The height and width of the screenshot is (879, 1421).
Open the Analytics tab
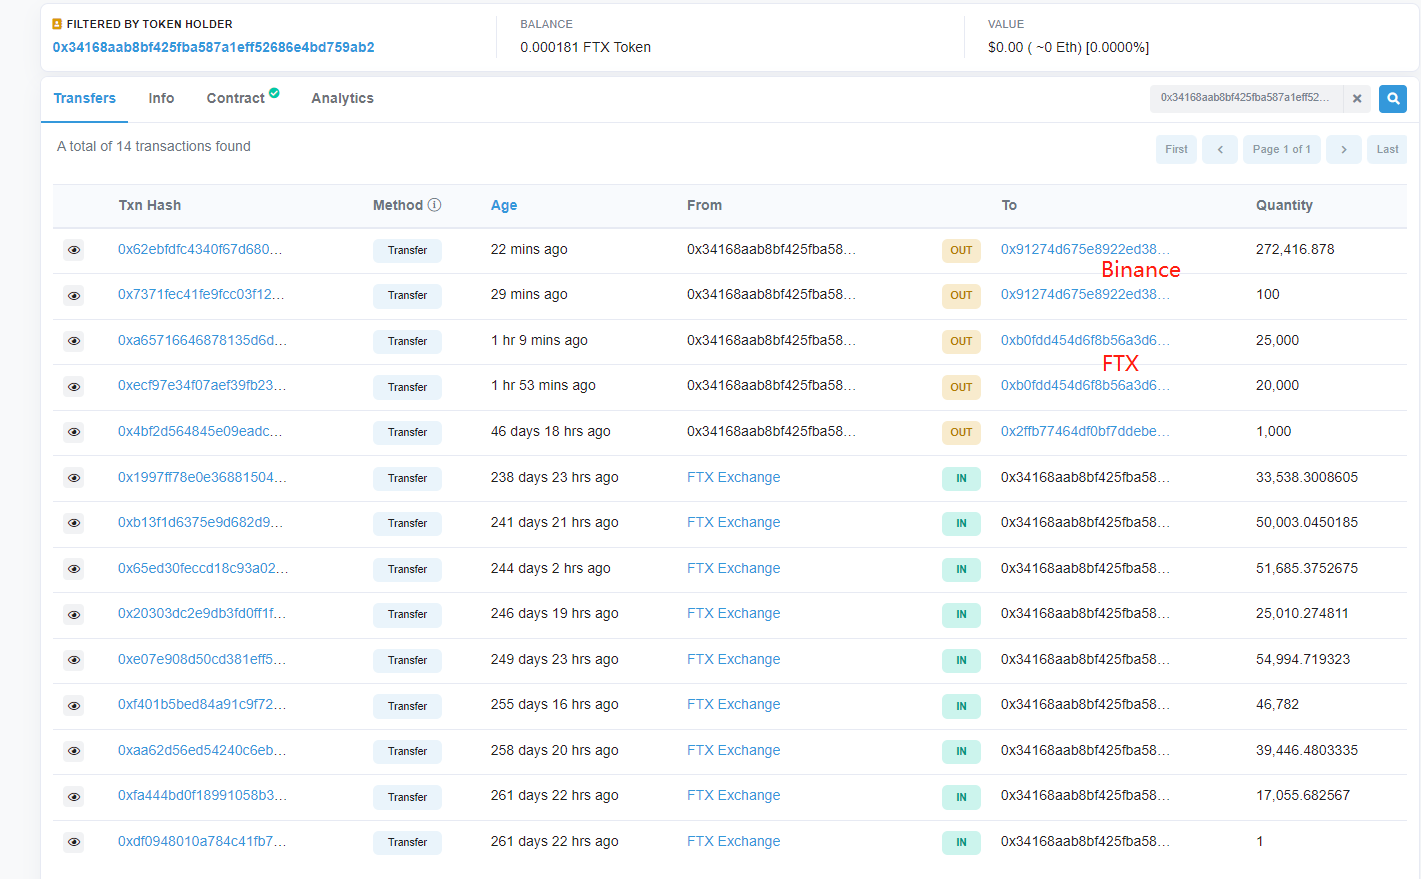[342, 98]
